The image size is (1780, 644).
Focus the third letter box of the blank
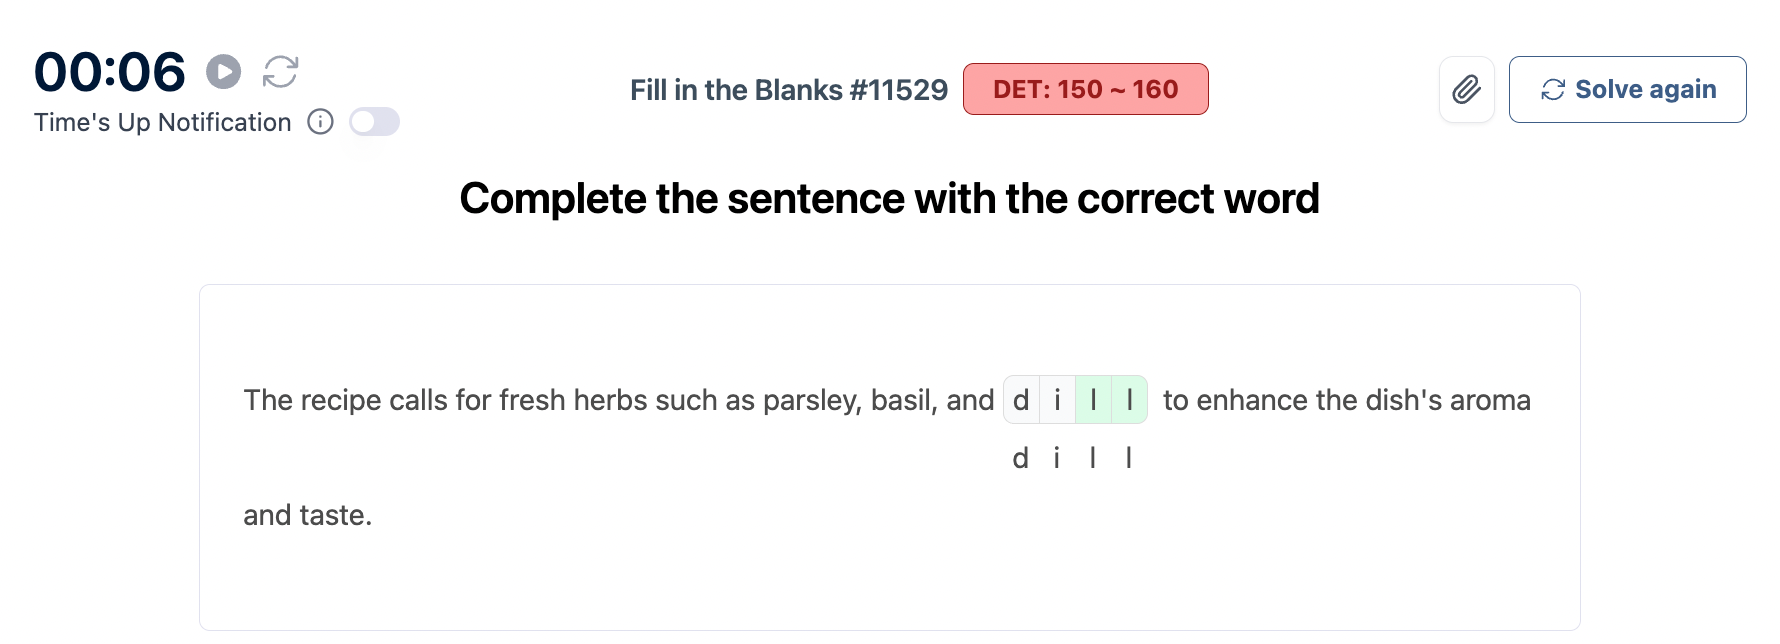[1093, 400]
